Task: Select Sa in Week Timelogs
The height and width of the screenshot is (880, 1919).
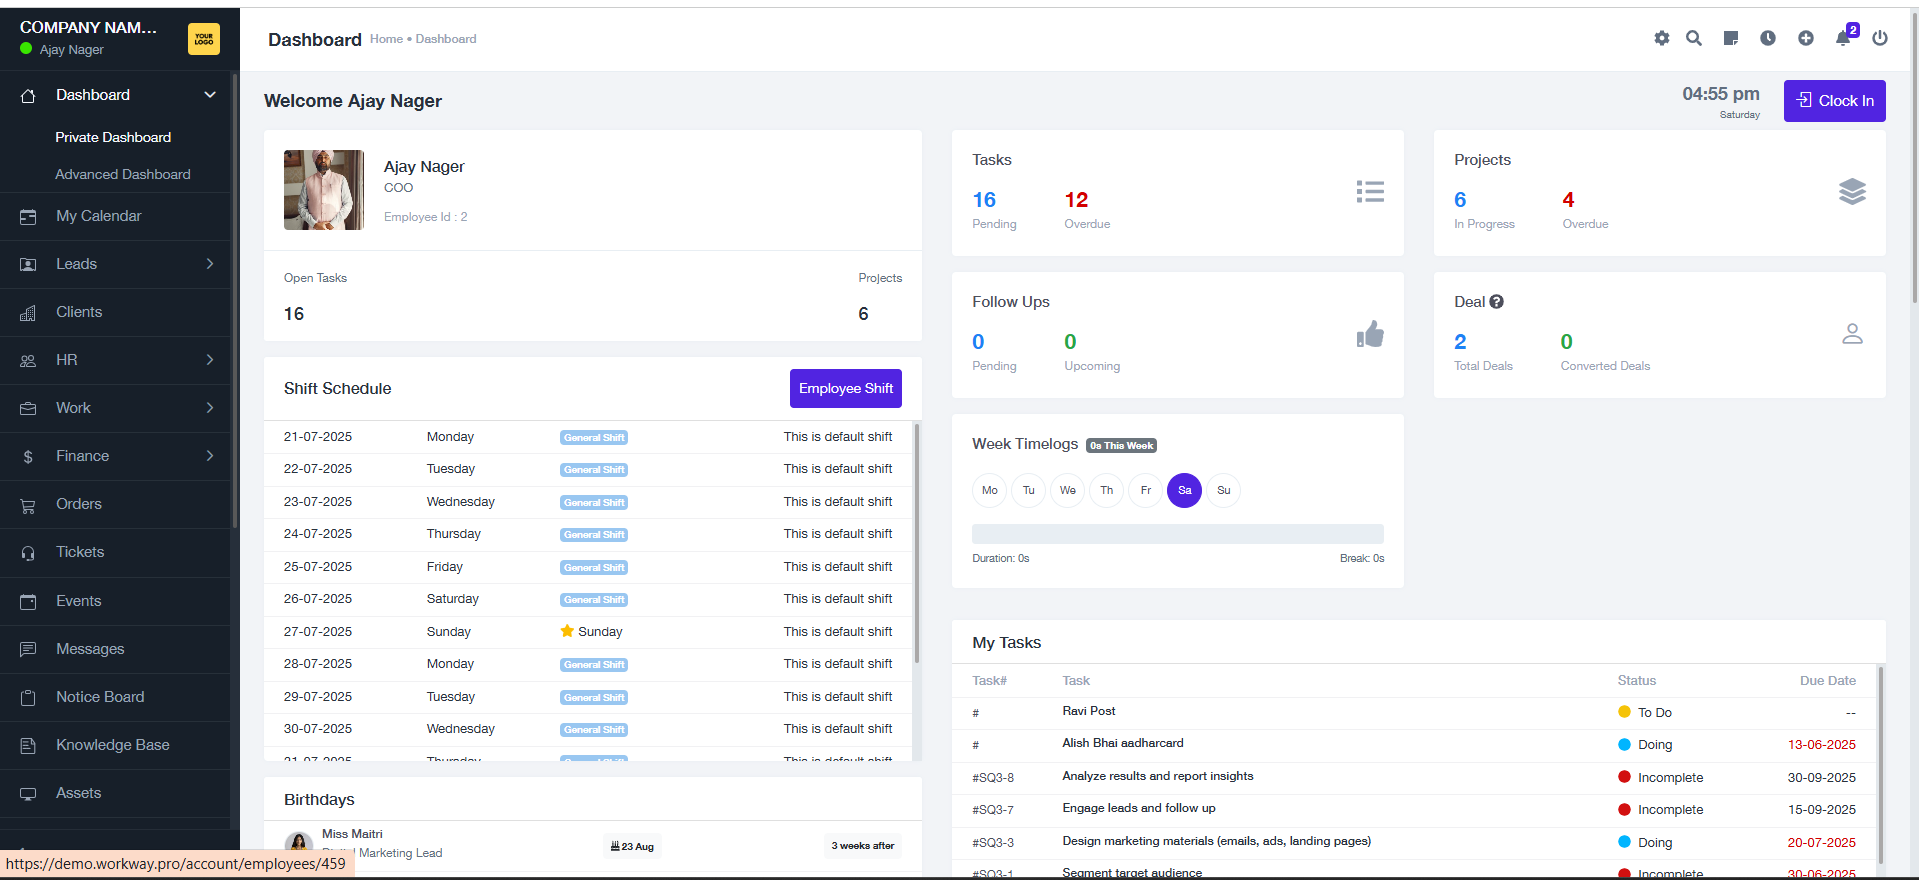Action: (1185, 490)
